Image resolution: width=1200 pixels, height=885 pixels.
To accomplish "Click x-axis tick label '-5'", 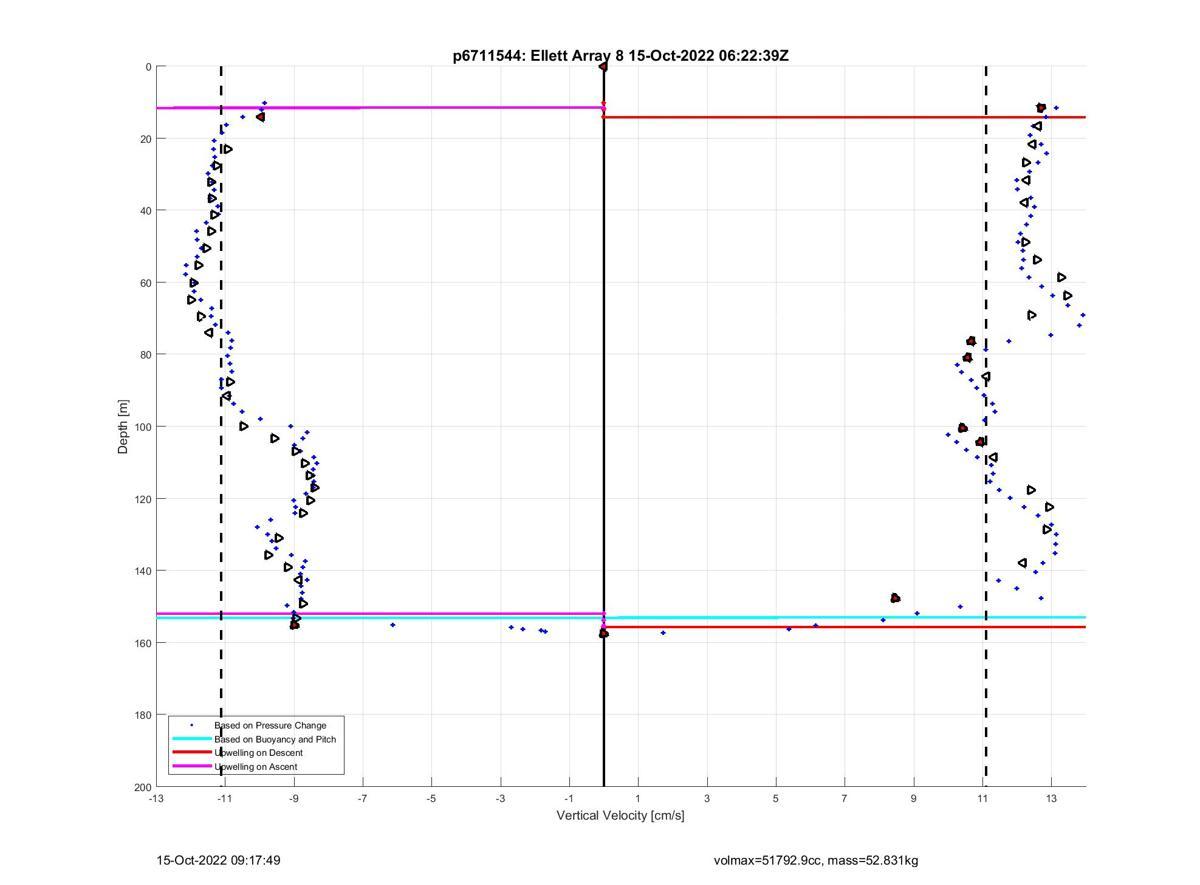I will [x=431, y=799].
